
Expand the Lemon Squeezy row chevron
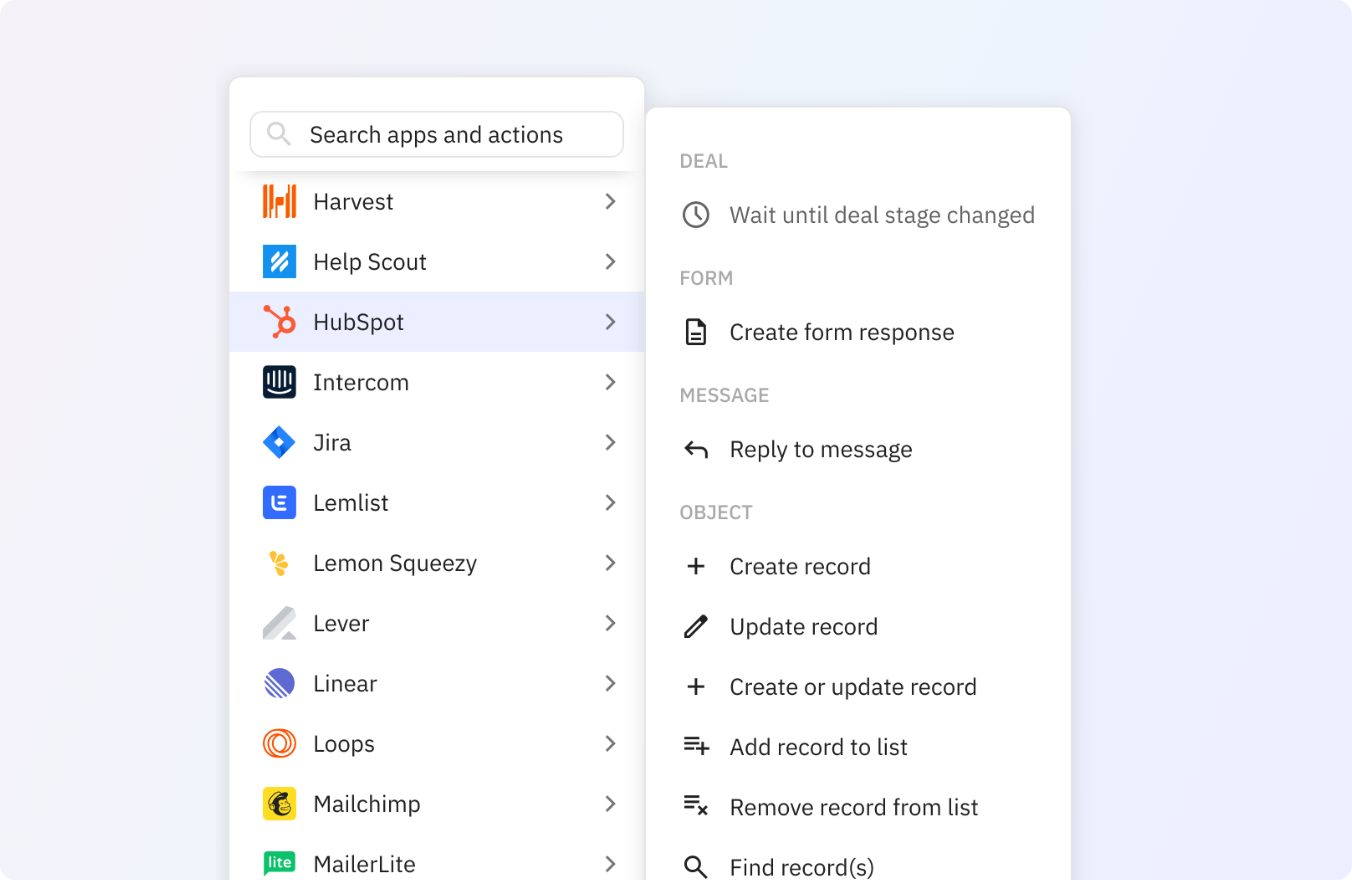610,563
